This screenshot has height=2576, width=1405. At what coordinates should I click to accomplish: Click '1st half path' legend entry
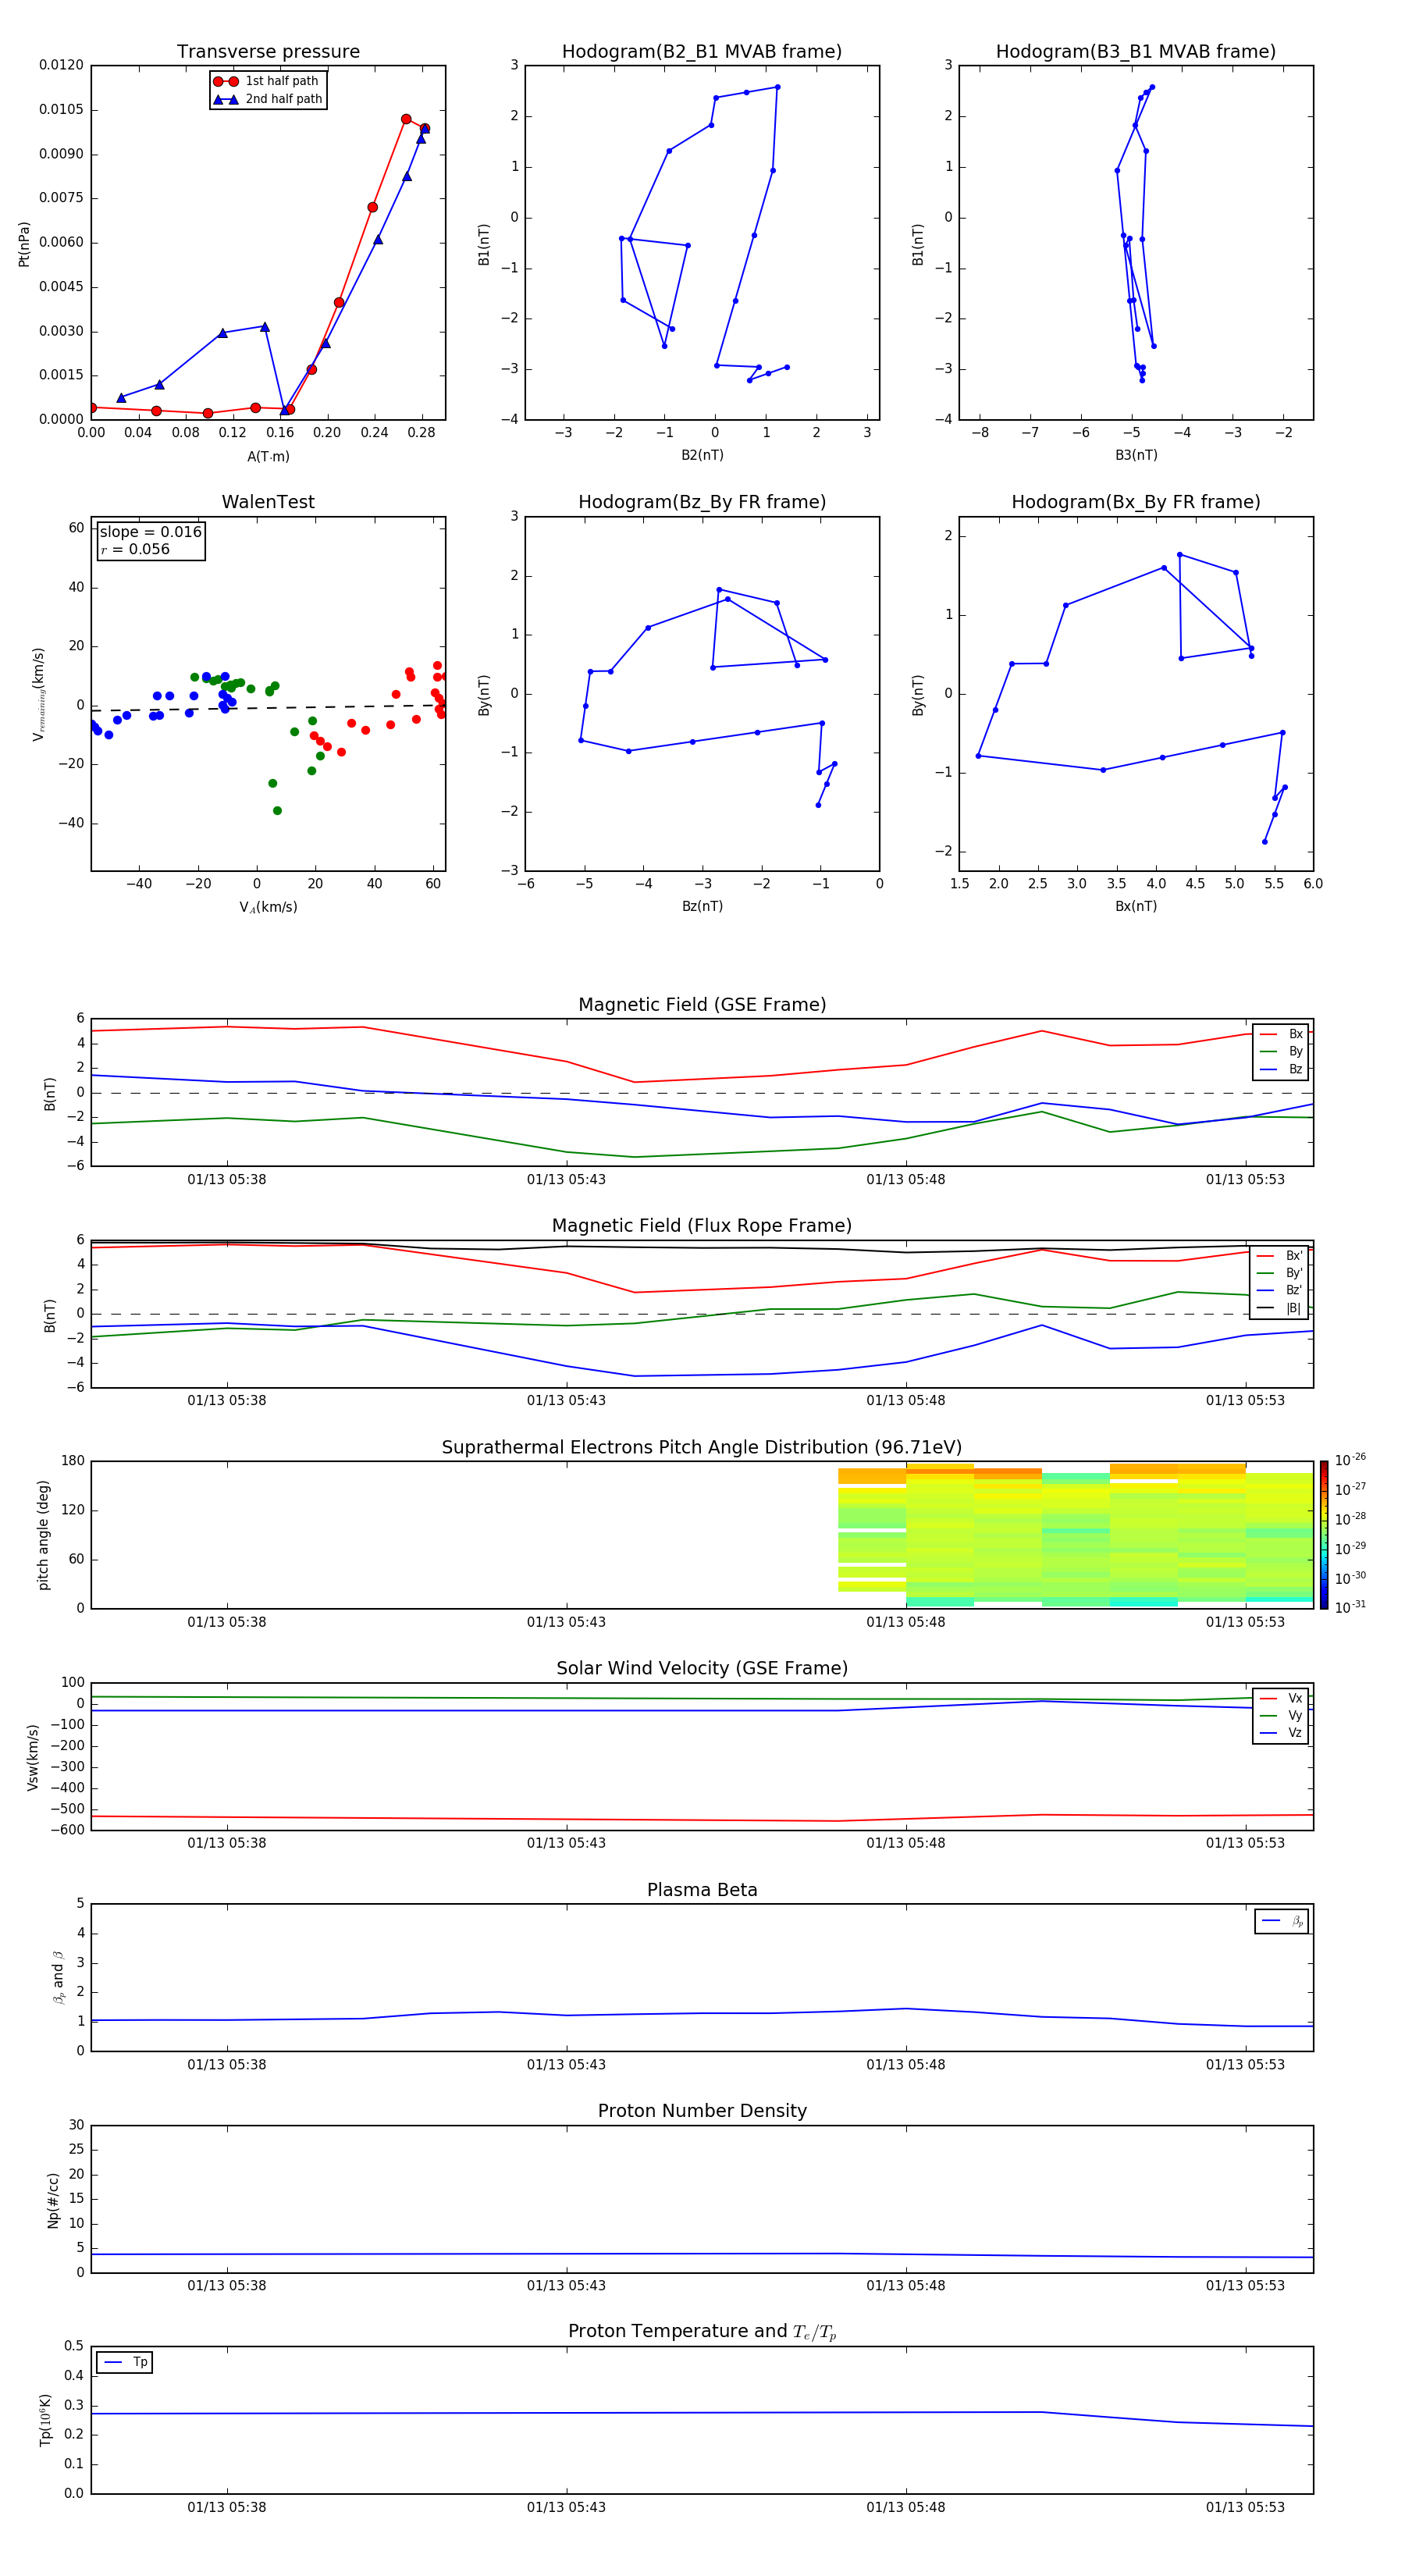point(267,81)
